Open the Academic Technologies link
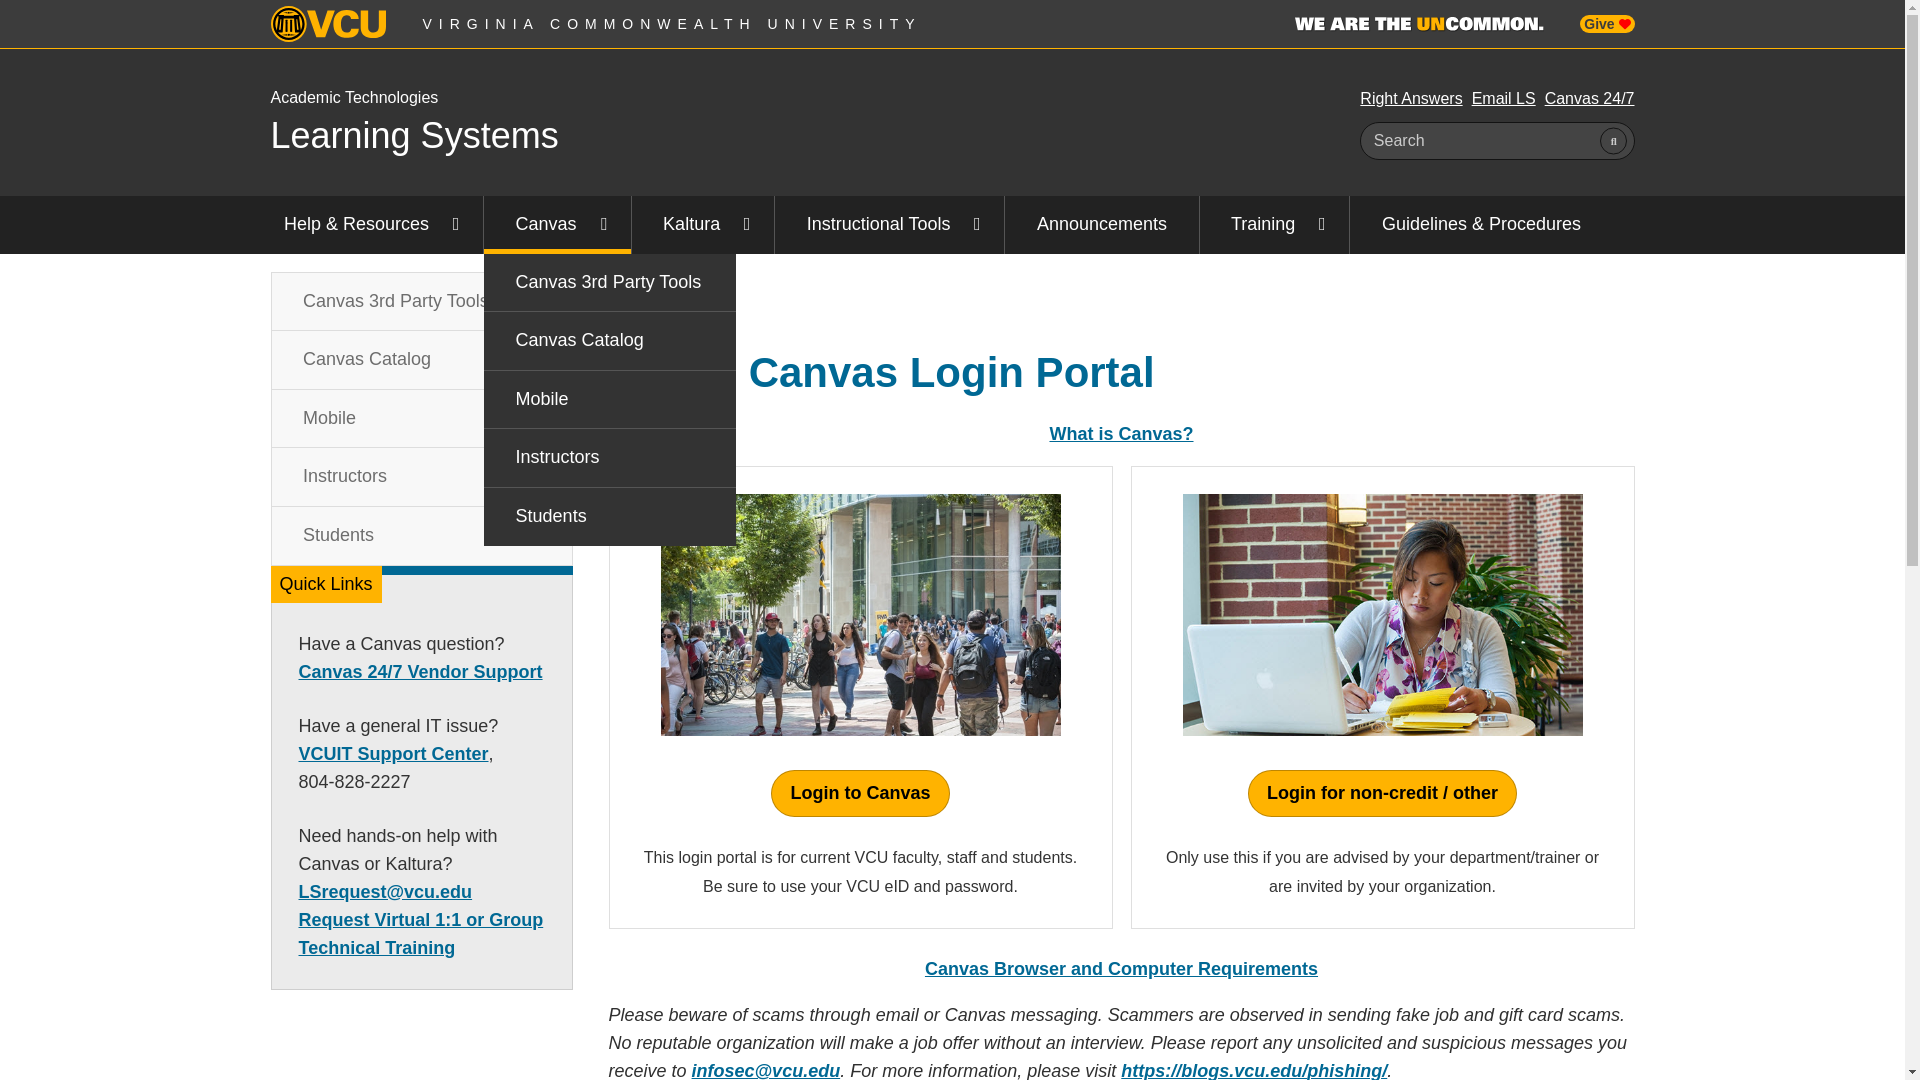1920x1080 pixels. (x=354, y=98)
